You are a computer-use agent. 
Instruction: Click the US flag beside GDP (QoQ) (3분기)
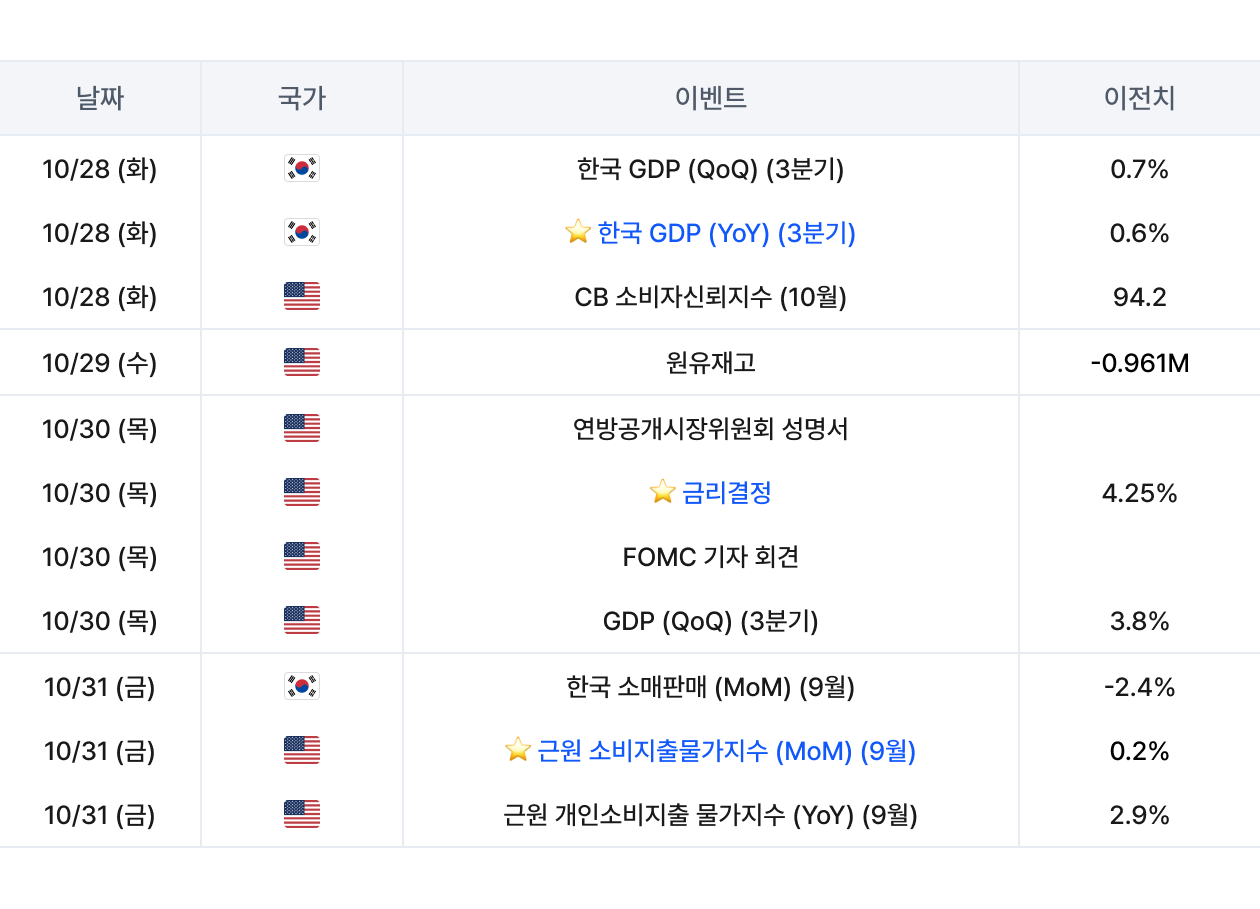coord(301,621)
